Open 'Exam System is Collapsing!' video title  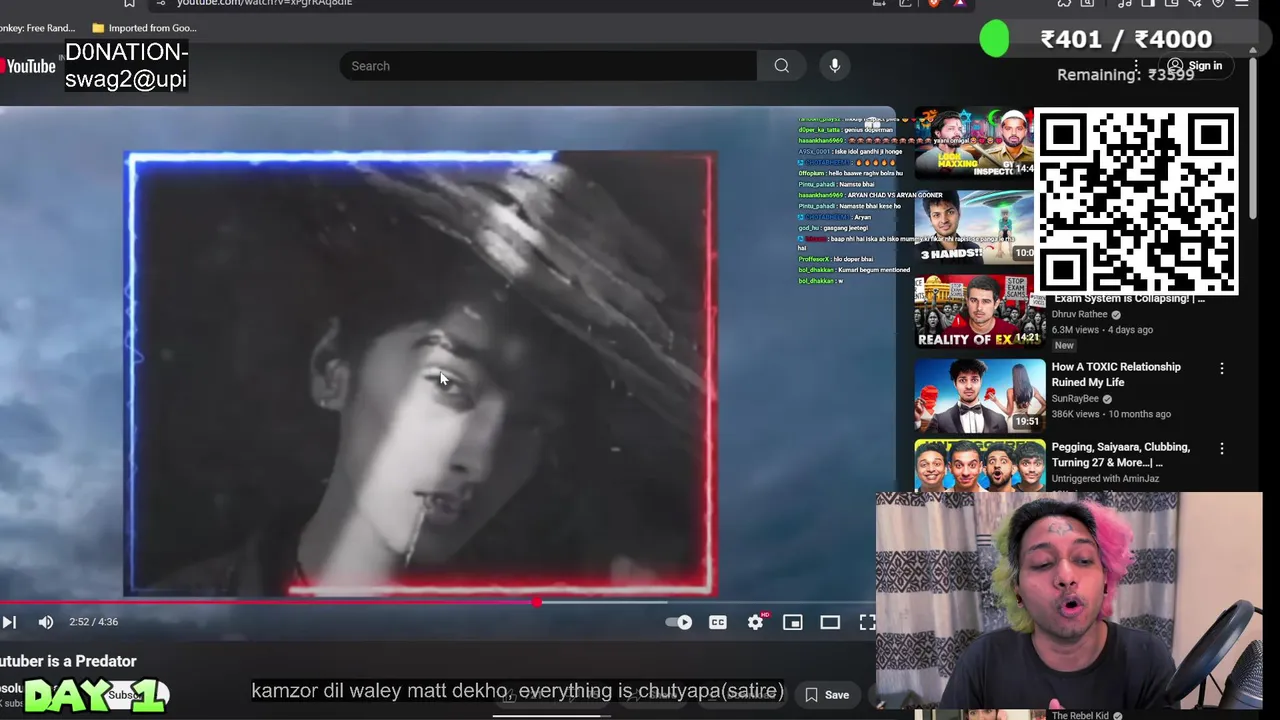coord(1129,298)
